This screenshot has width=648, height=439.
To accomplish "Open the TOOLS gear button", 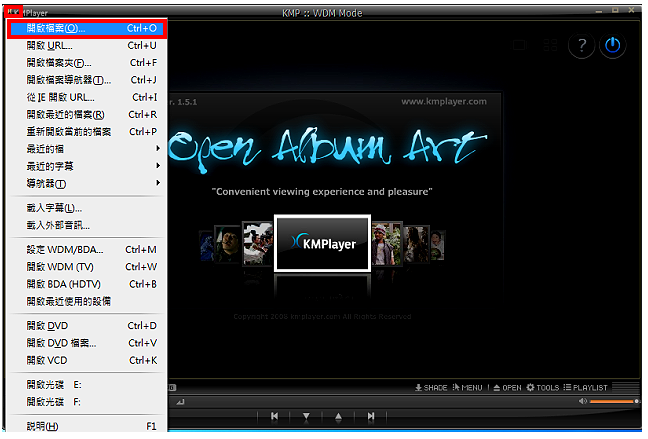I will coord(543,387).
